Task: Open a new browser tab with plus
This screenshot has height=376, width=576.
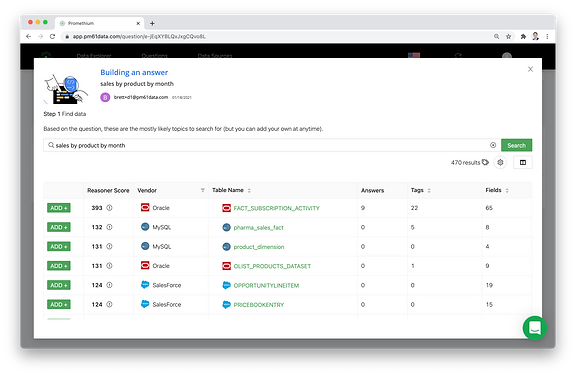Action: coord(152,23)
